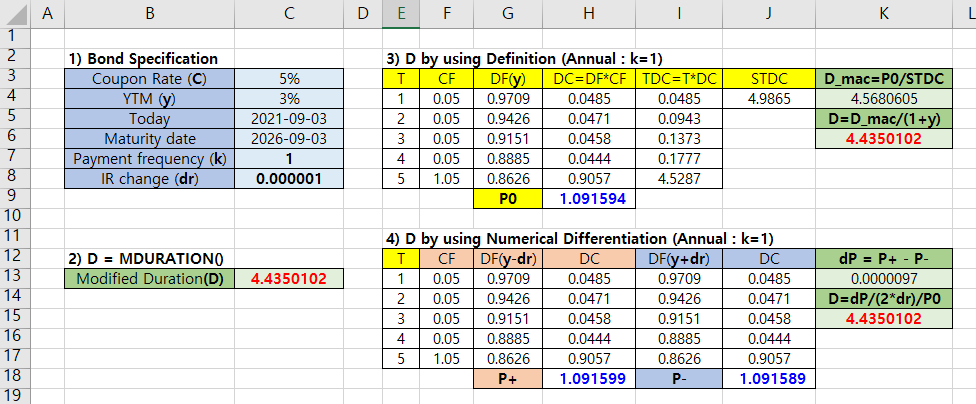Select the TDC=T*DC header cell
Viewport: 976px width, 404px height.
tap(679, 79)
